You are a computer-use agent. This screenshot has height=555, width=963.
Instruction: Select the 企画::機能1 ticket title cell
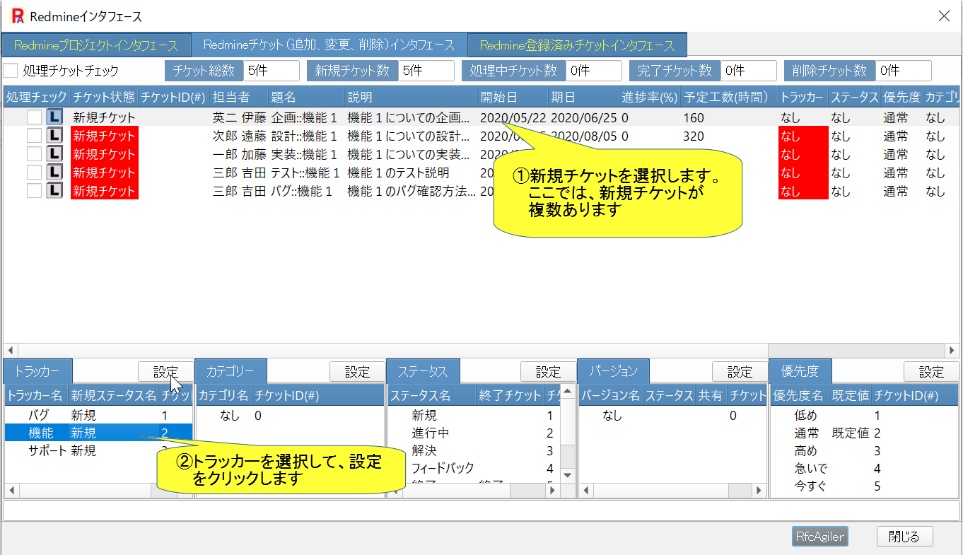[304, 117]
